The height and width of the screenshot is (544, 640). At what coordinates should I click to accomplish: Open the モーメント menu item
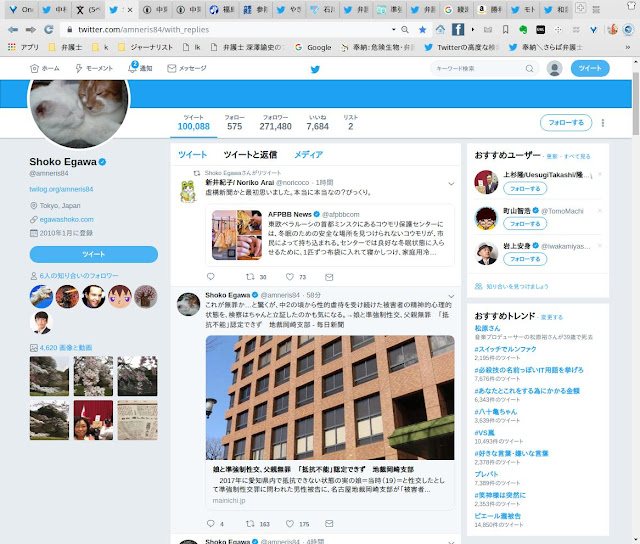[94, 68]
